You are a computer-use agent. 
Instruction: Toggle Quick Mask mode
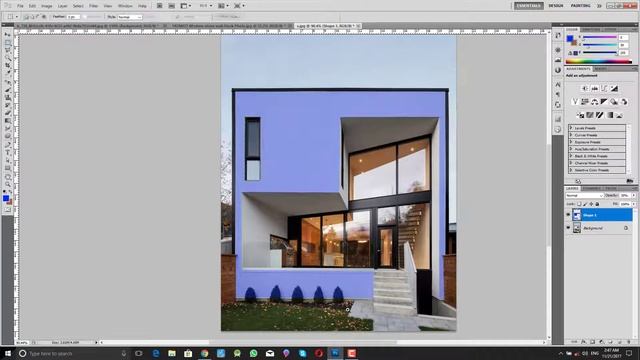pyautogui.click(x=7, y=210)
